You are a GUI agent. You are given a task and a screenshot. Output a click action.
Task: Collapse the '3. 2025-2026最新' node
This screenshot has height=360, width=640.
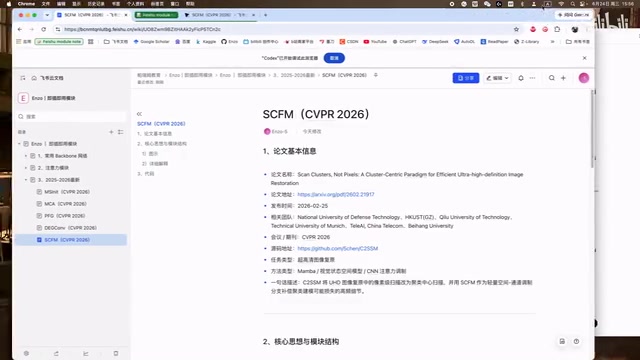[x=26, y=180]
